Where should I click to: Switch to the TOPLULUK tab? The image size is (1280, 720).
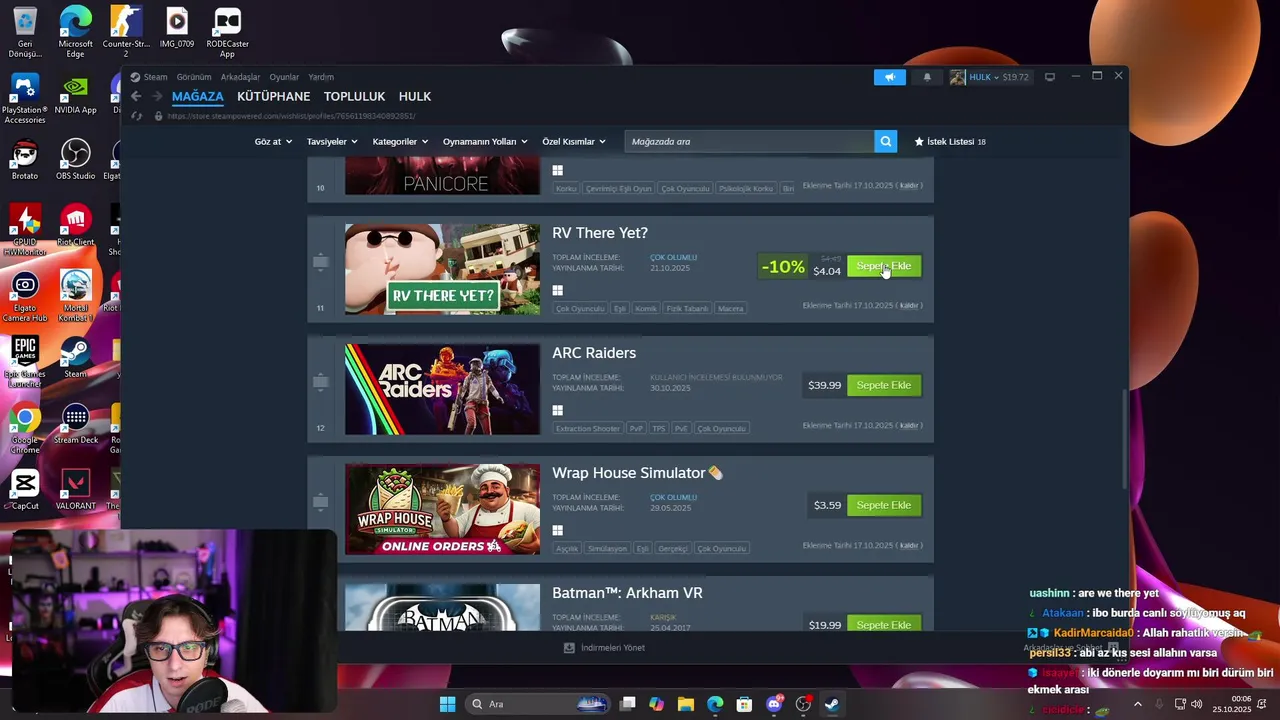coord(354,96)
